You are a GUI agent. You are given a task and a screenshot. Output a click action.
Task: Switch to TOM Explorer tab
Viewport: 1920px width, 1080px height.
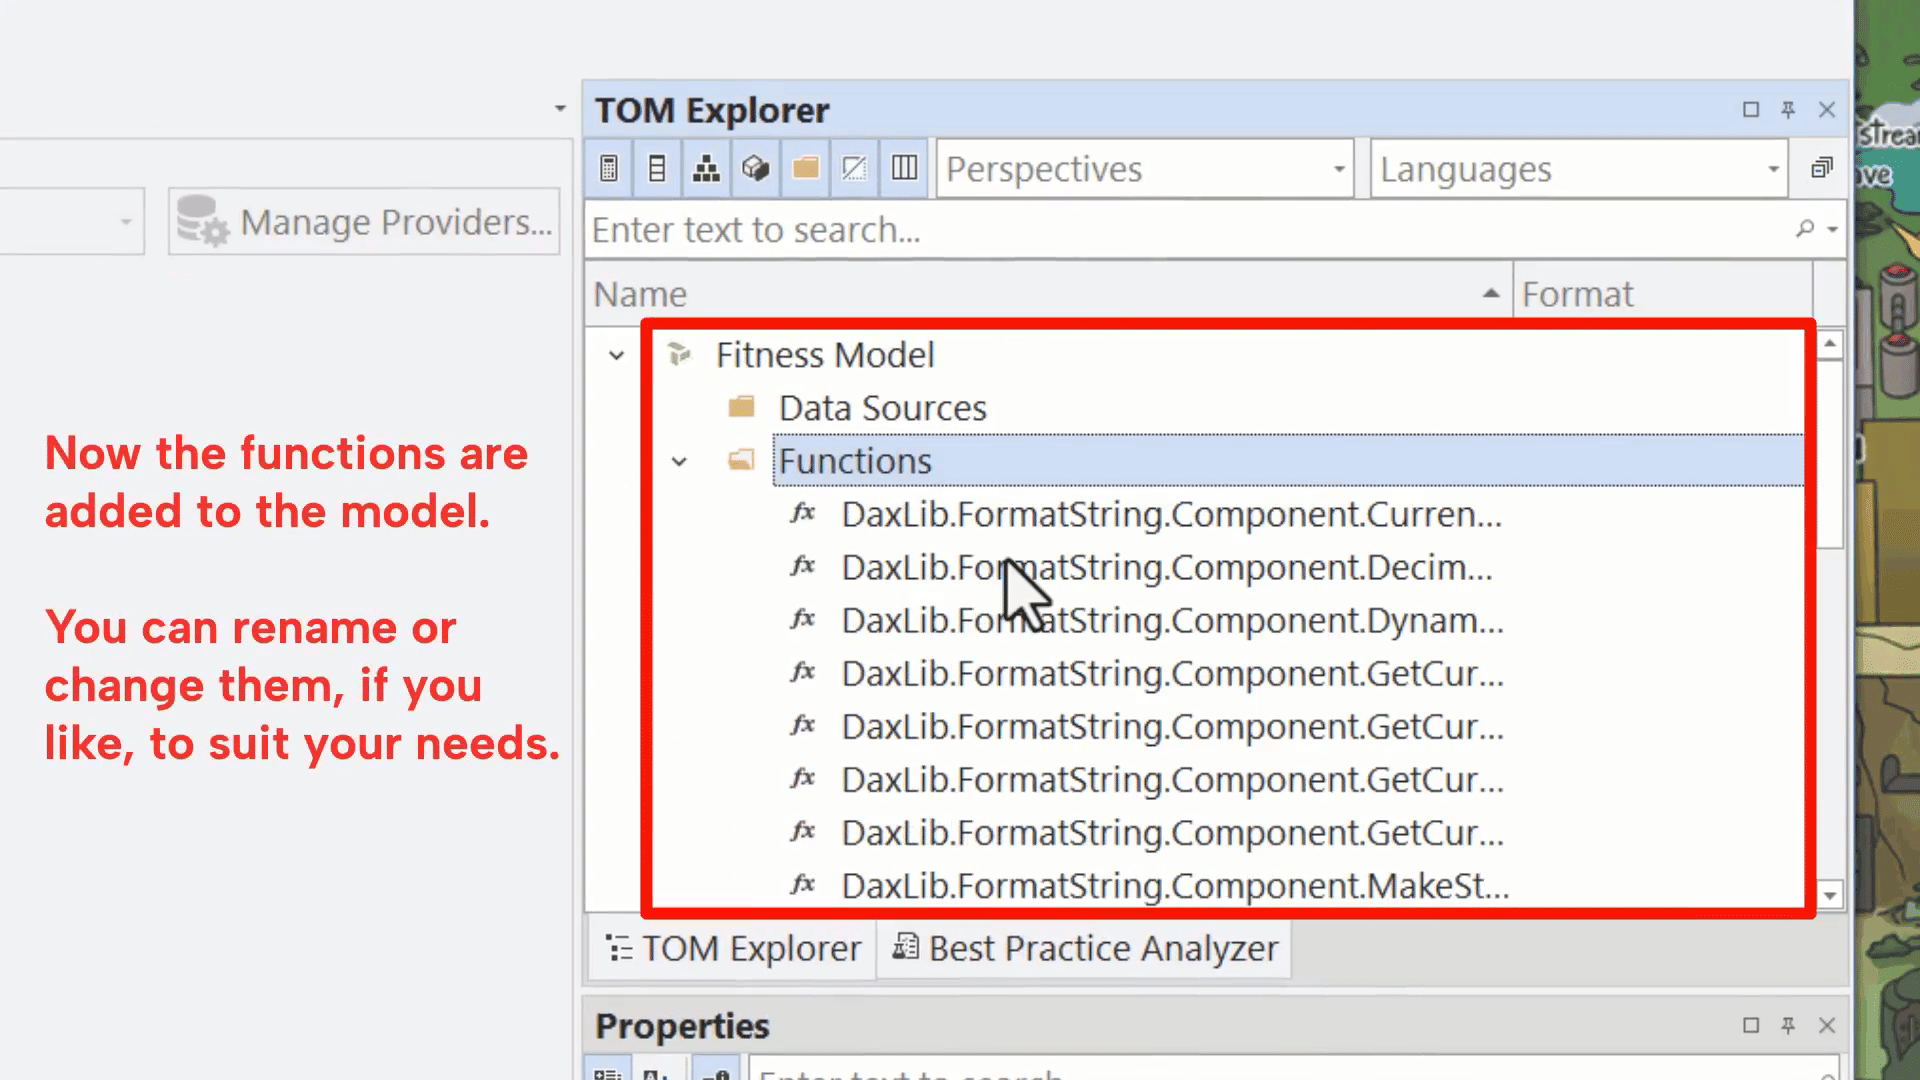click(733, 948)
